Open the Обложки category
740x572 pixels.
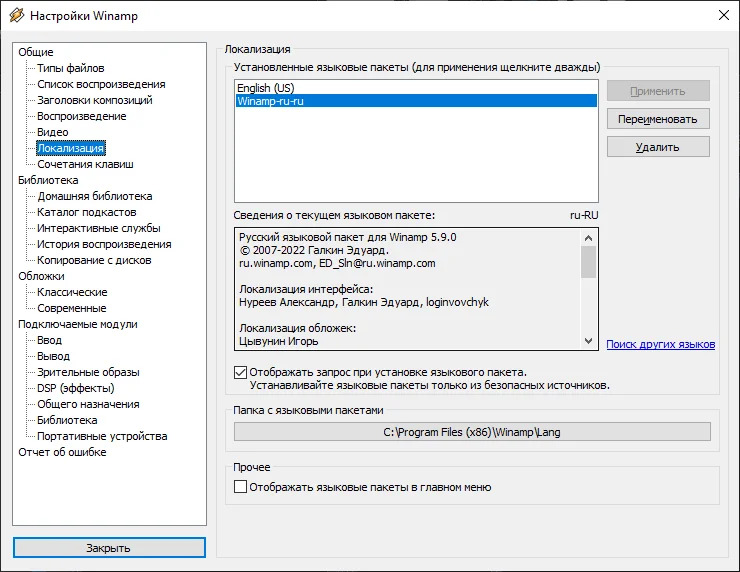41,276
